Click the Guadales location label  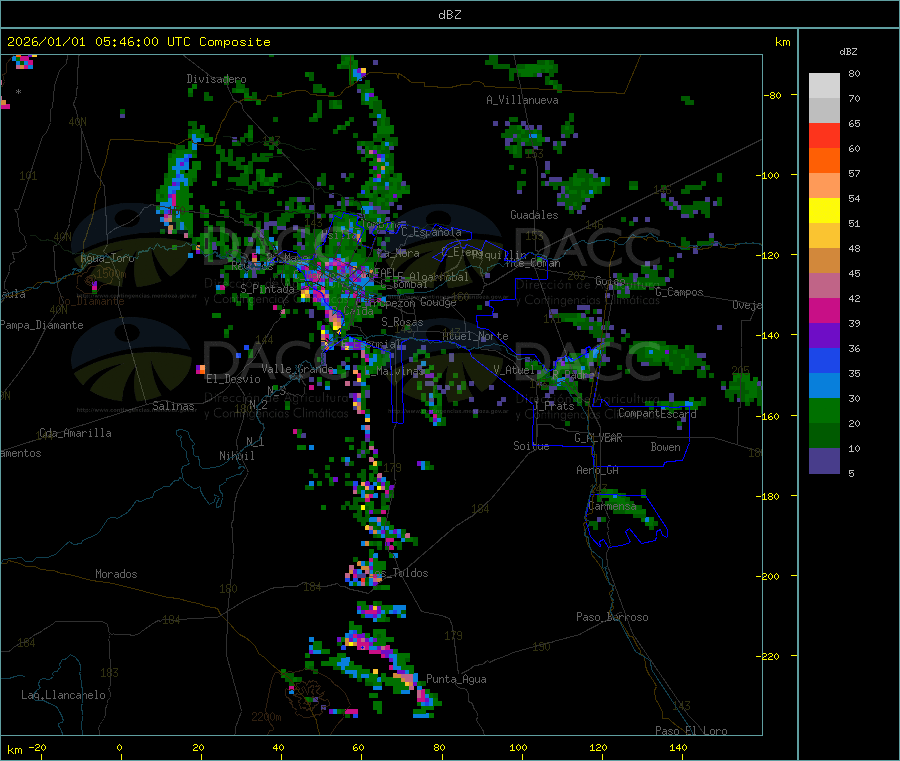[534, 215]
